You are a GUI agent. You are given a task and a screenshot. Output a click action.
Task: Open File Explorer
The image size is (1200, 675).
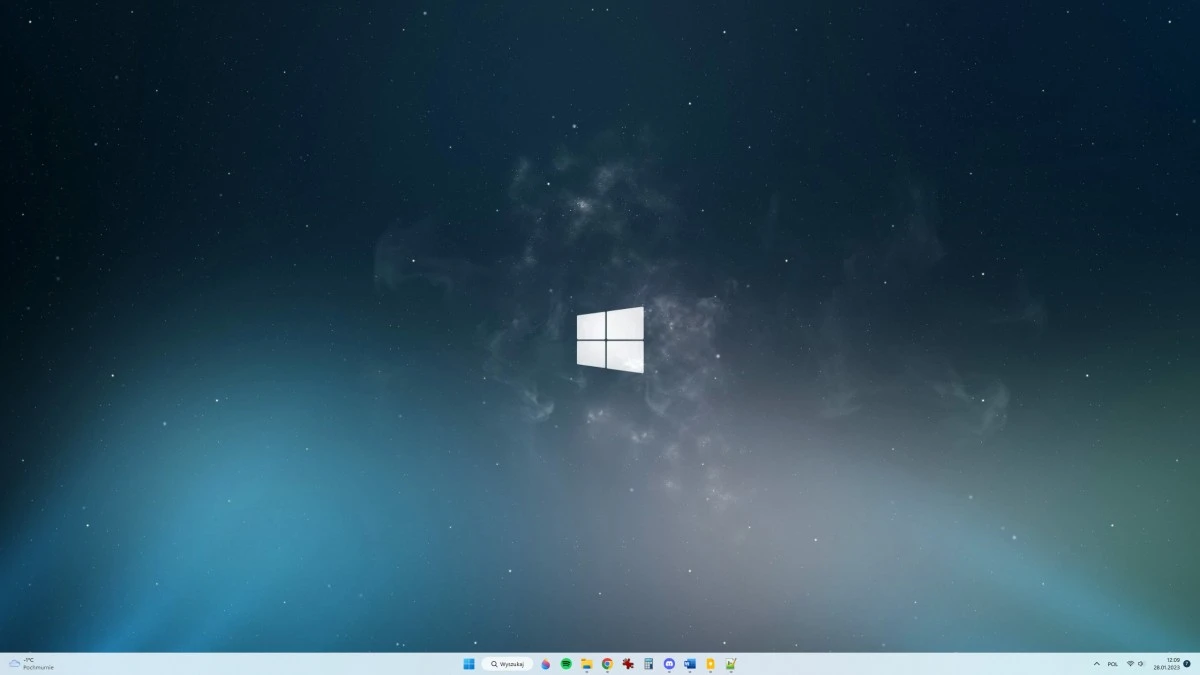(x=586, y=663)
